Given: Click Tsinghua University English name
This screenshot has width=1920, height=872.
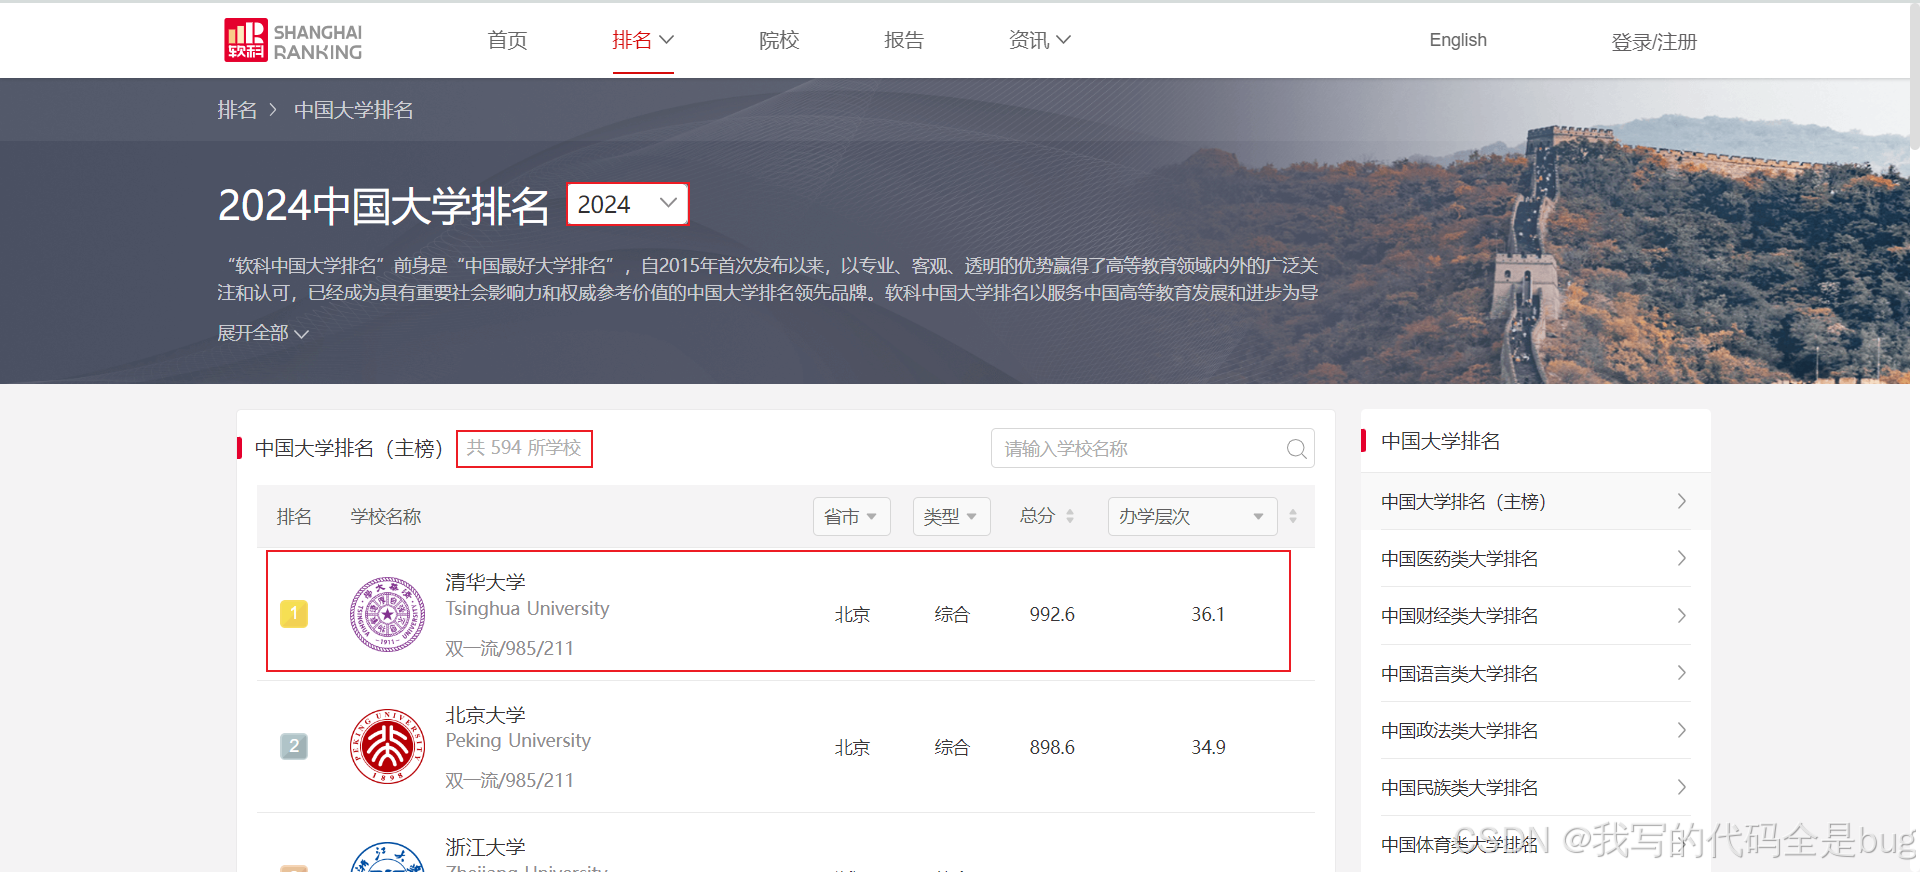Looking at the screenshot, I should [527, 609].
